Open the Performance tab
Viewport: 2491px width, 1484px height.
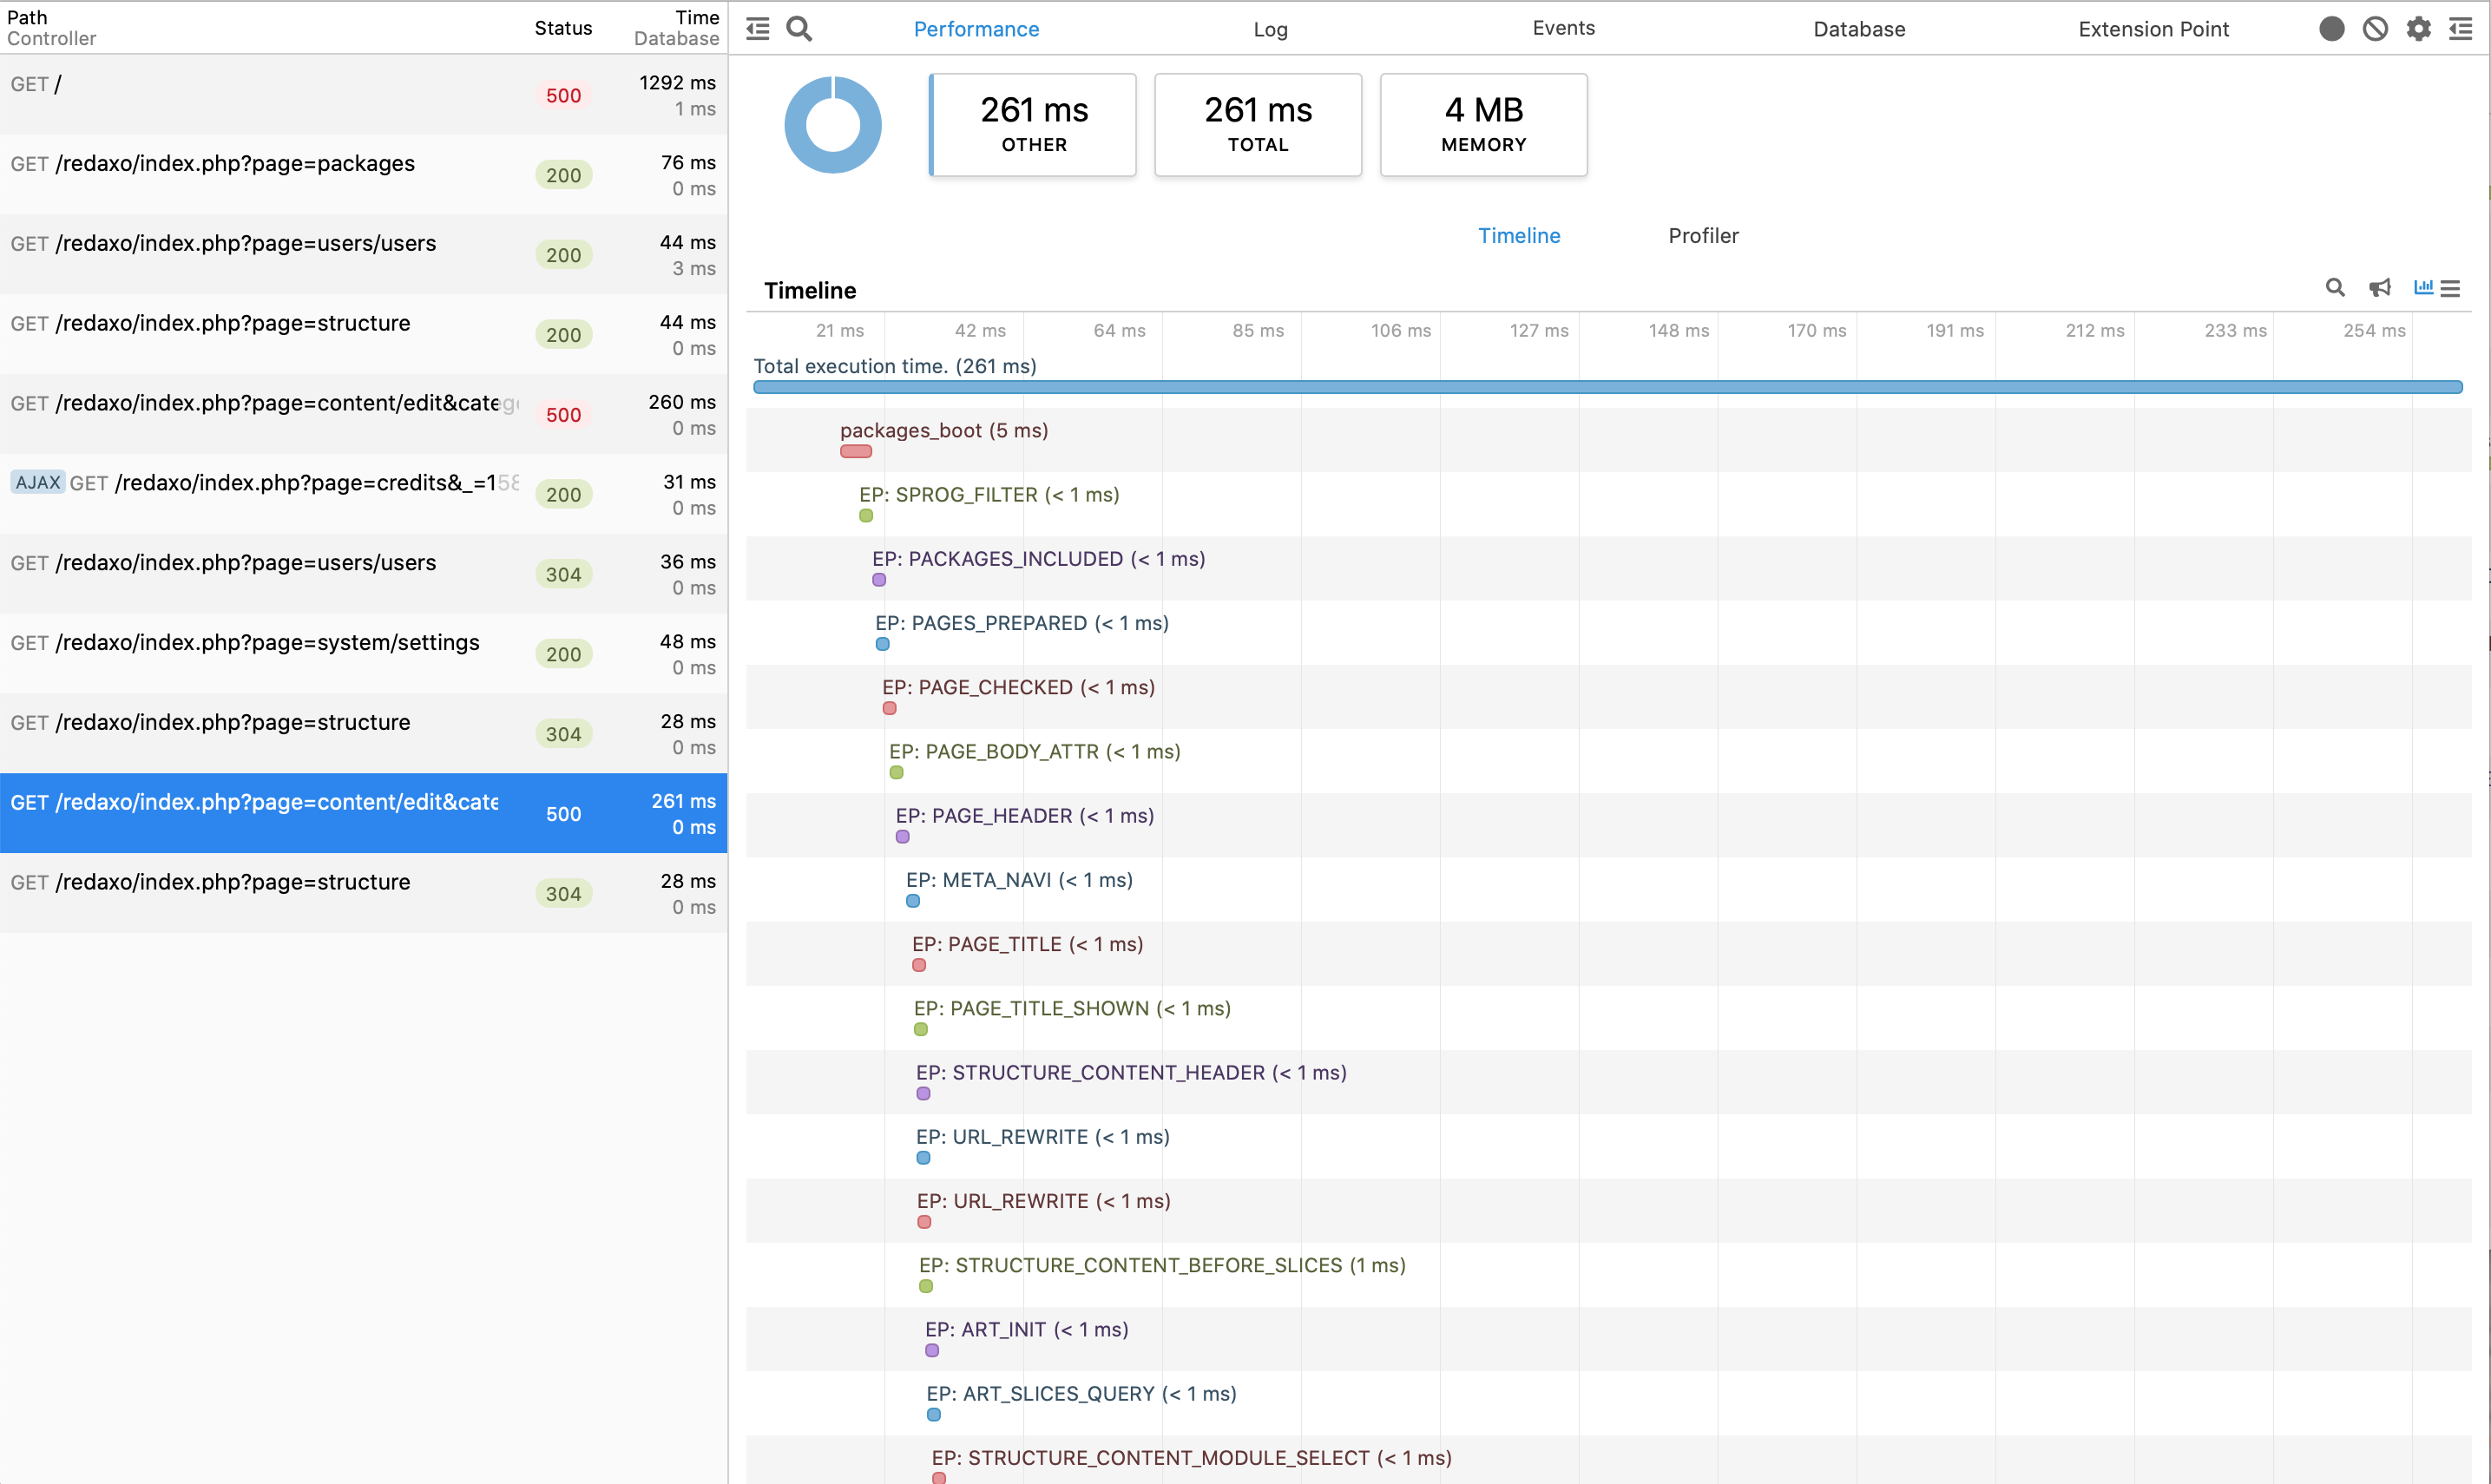pos(976,29)
